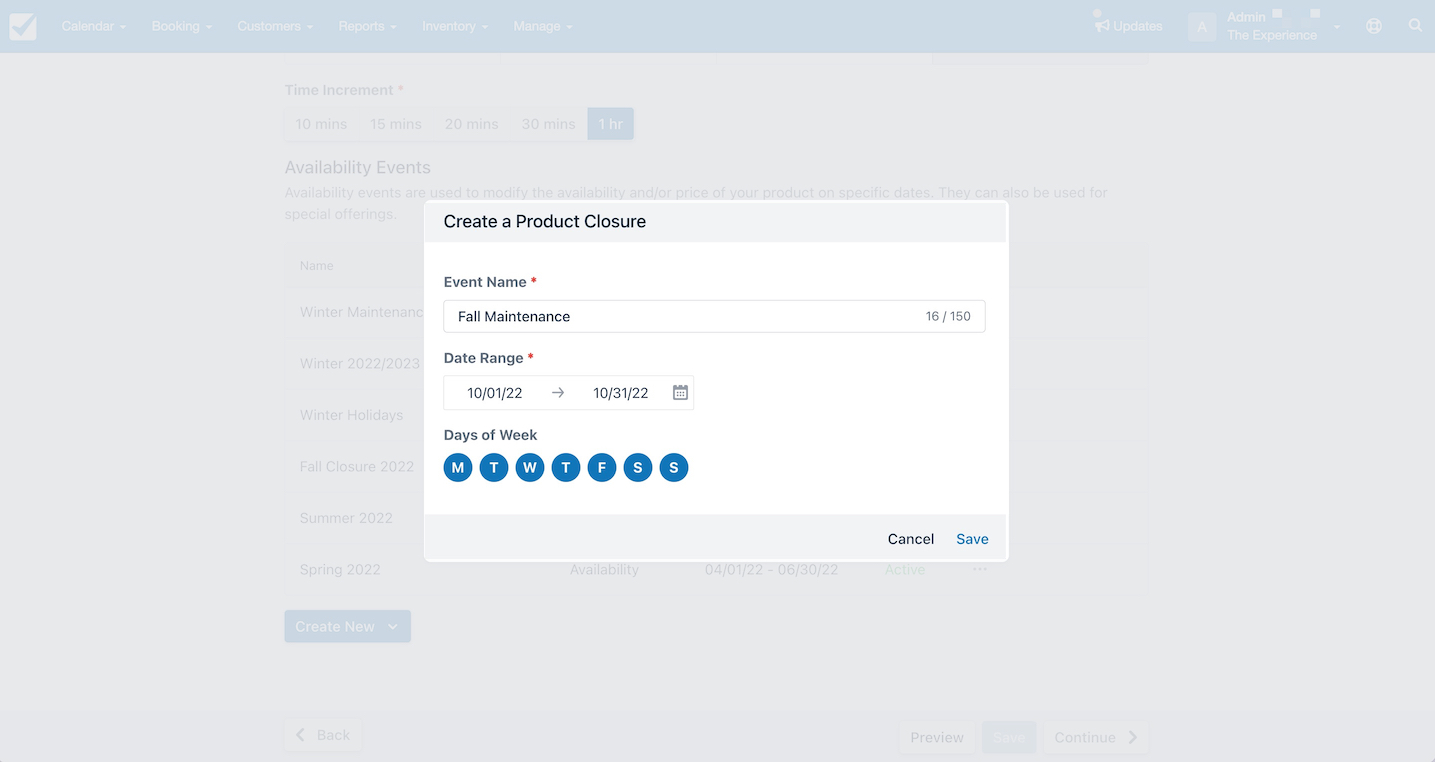Click the Checkfront checkmark logo
1435x762 pixels.
23,26
